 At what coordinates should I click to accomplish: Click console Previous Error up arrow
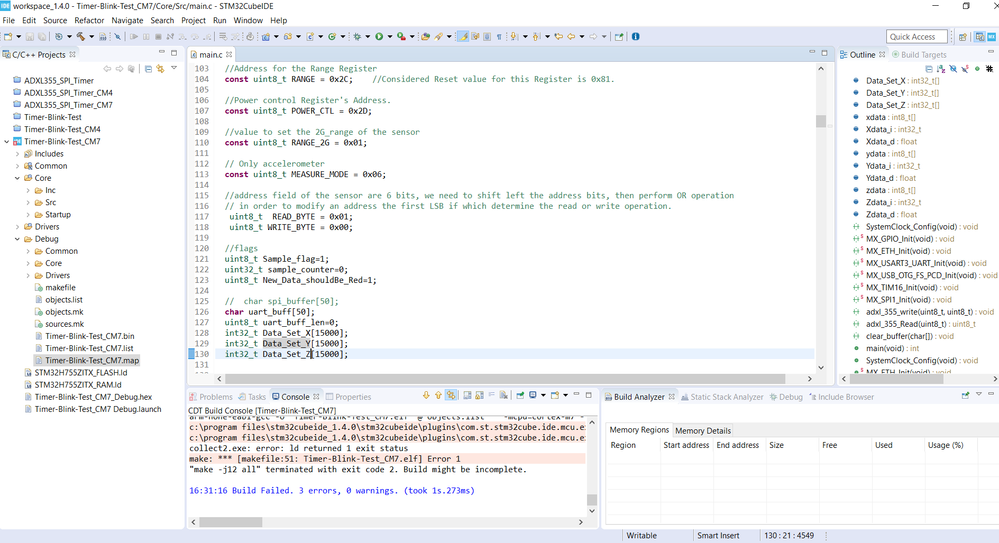[438, 396]
